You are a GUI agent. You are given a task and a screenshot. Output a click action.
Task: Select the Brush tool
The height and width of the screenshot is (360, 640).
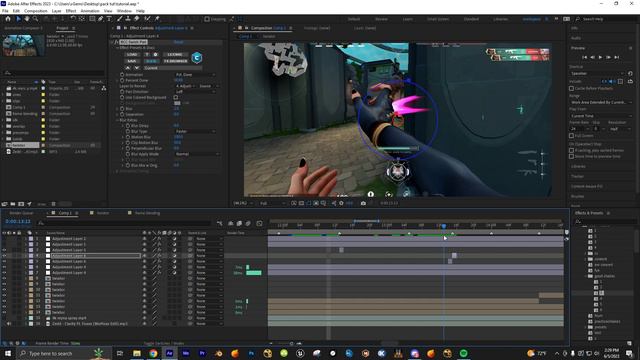coord(120,19)
